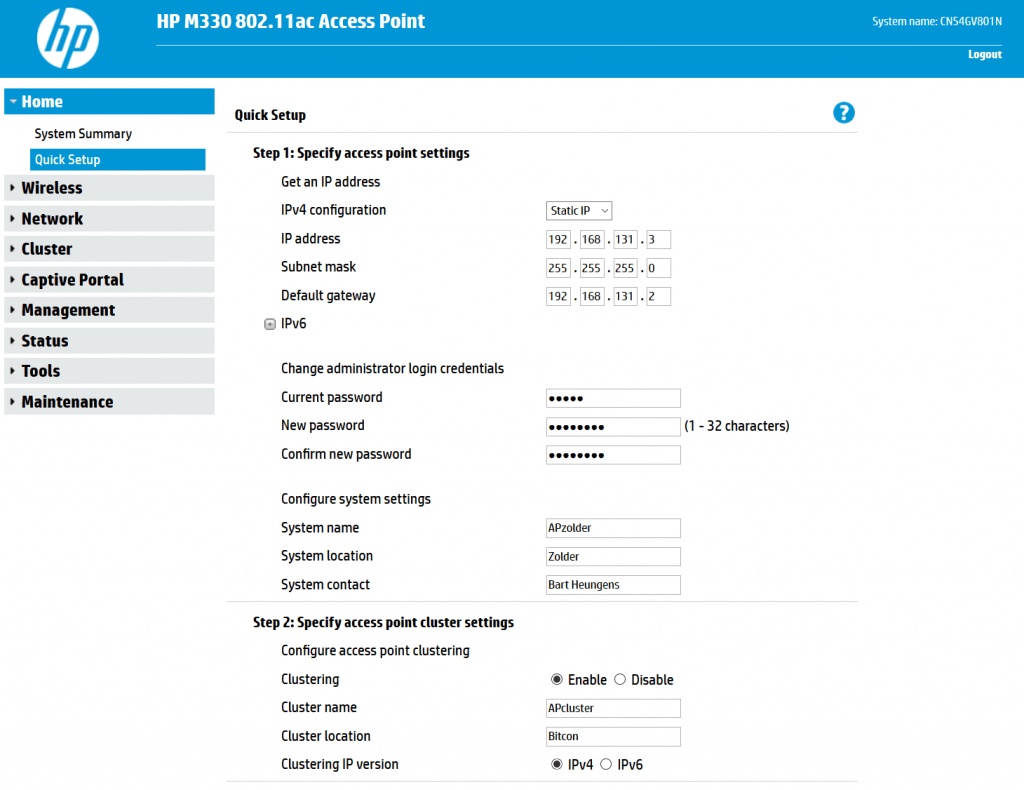The width and height of the screenshot is (1024, 790).
Task: Open the help question mark icon
Action: coord(843,113)
